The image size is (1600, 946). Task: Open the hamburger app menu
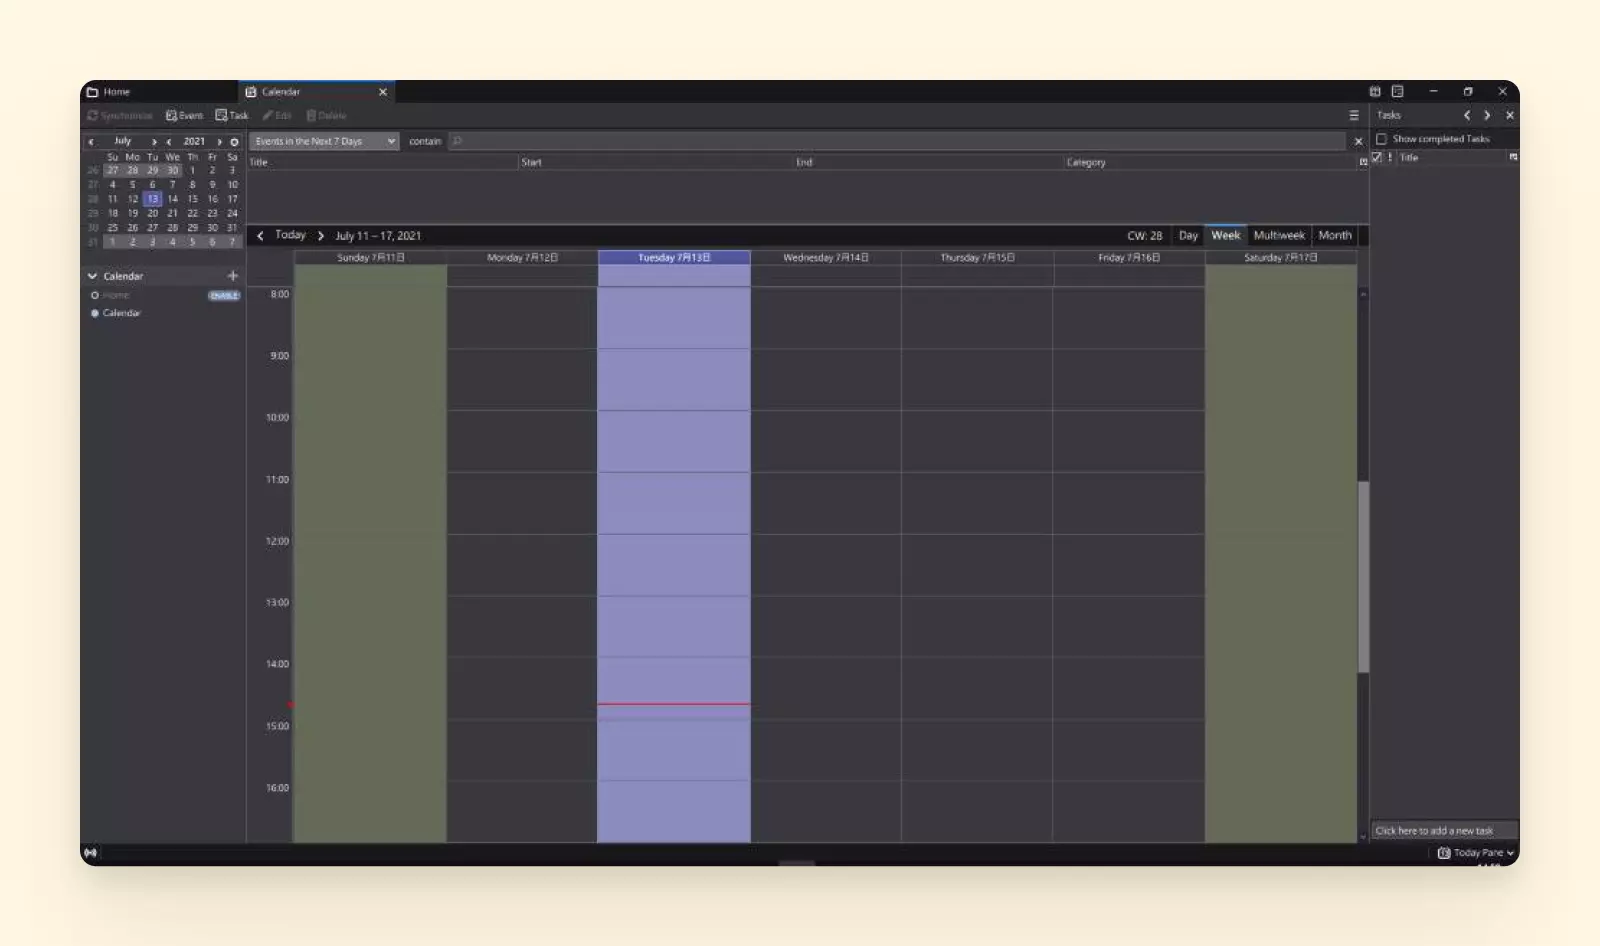pos(1354,116)
